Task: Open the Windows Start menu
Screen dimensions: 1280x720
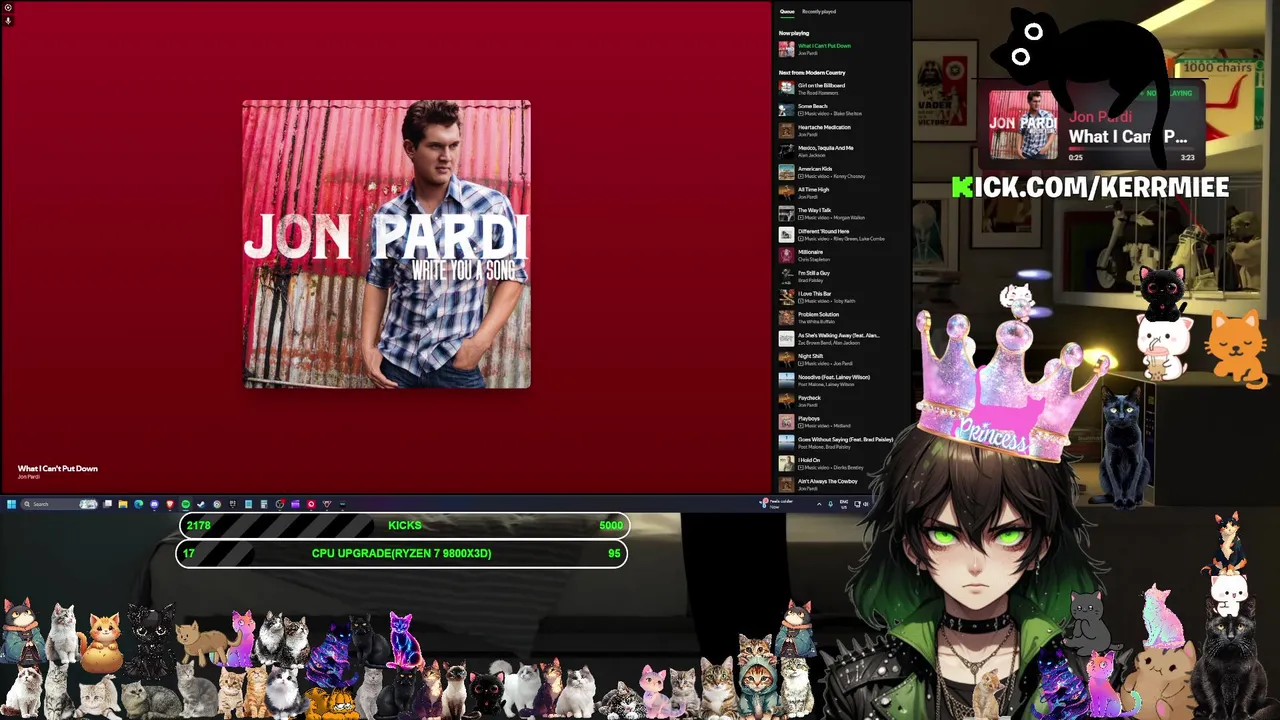Action: [11, 504]
